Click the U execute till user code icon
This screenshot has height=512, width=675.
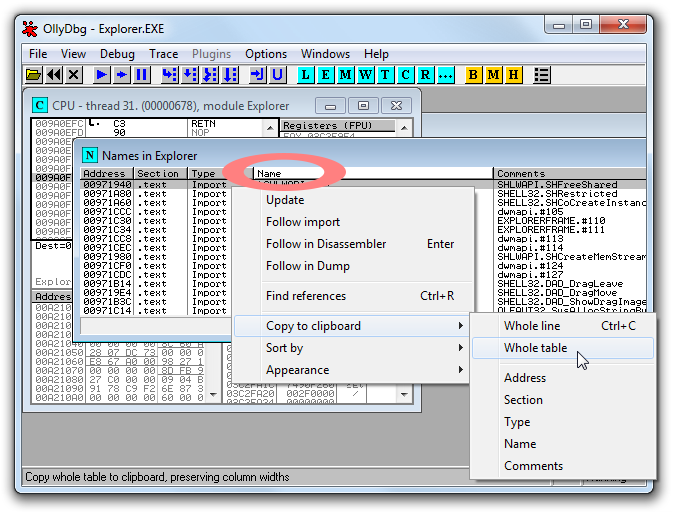click(278, 75)
